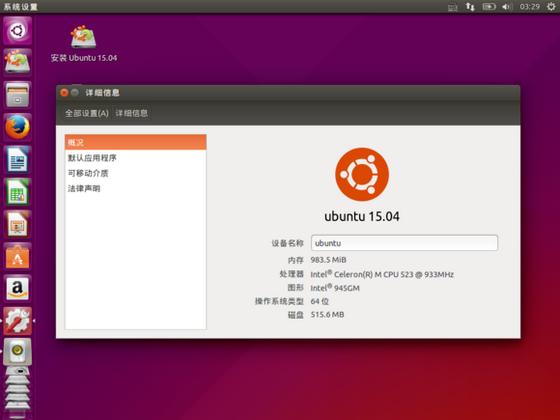Image resolution: width=560 pixels, height=420 pixels.
Task: Click the ubuntu 15.04 version text
Action: [362, 216]
